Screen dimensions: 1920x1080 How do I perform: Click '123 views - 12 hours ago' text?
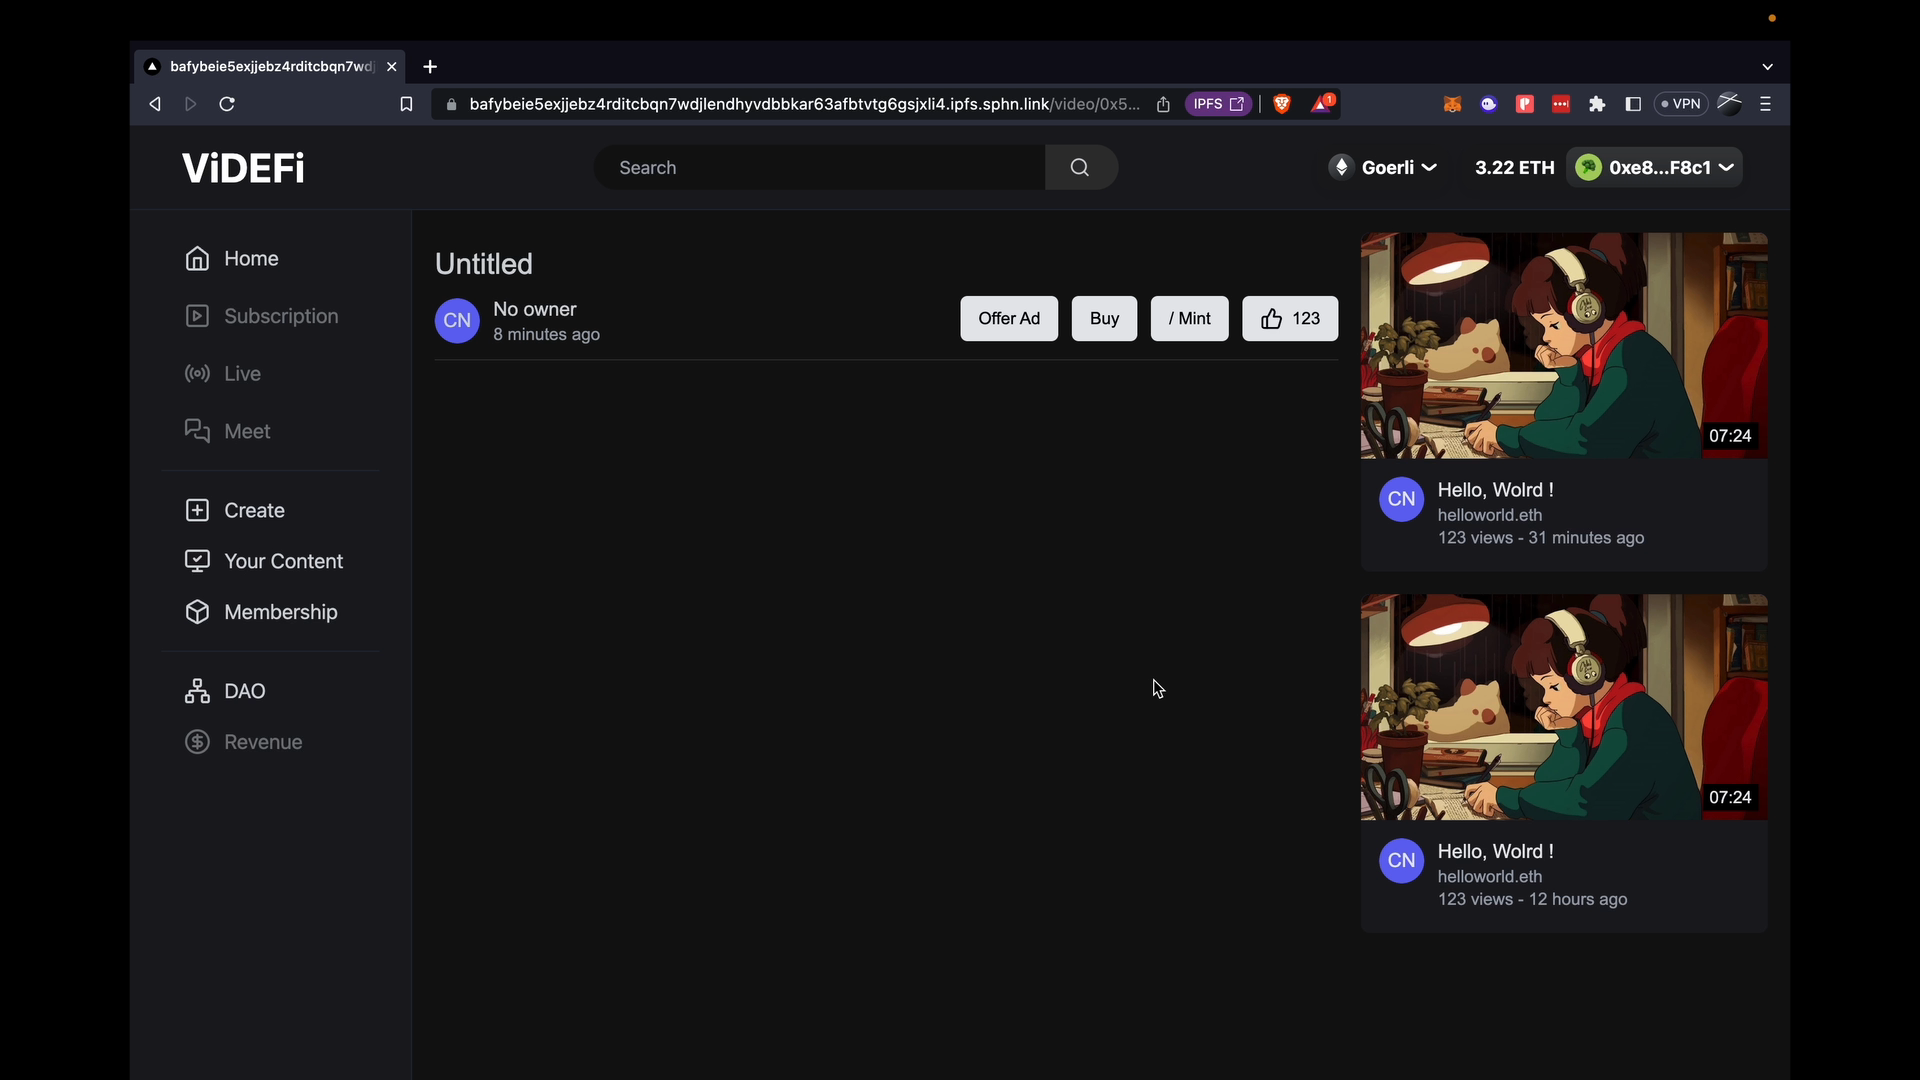(x=1533, y=899)
